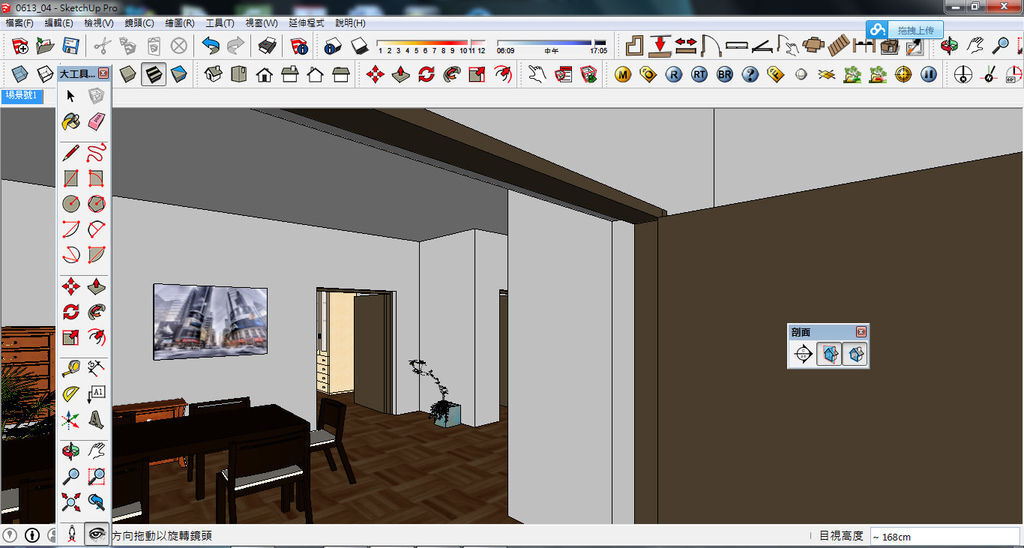The image size is (1024, 548).
Task: Select the Polygon tool in large toolset
Action: click(x=97, y=204)
